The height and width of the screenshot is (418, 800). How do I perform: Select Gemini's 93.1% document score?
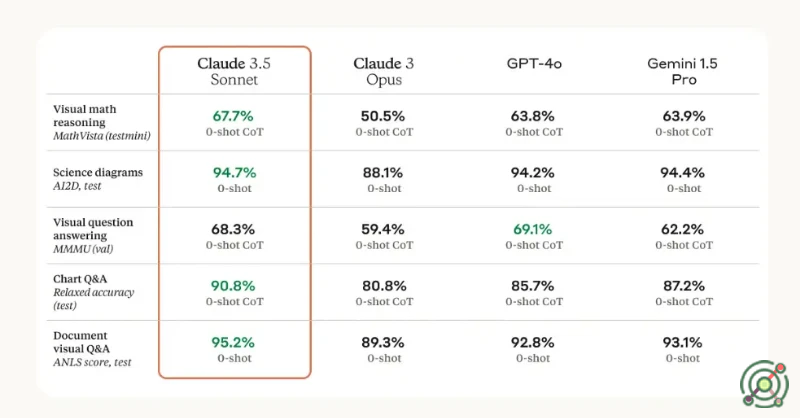[x=683, y=342]
